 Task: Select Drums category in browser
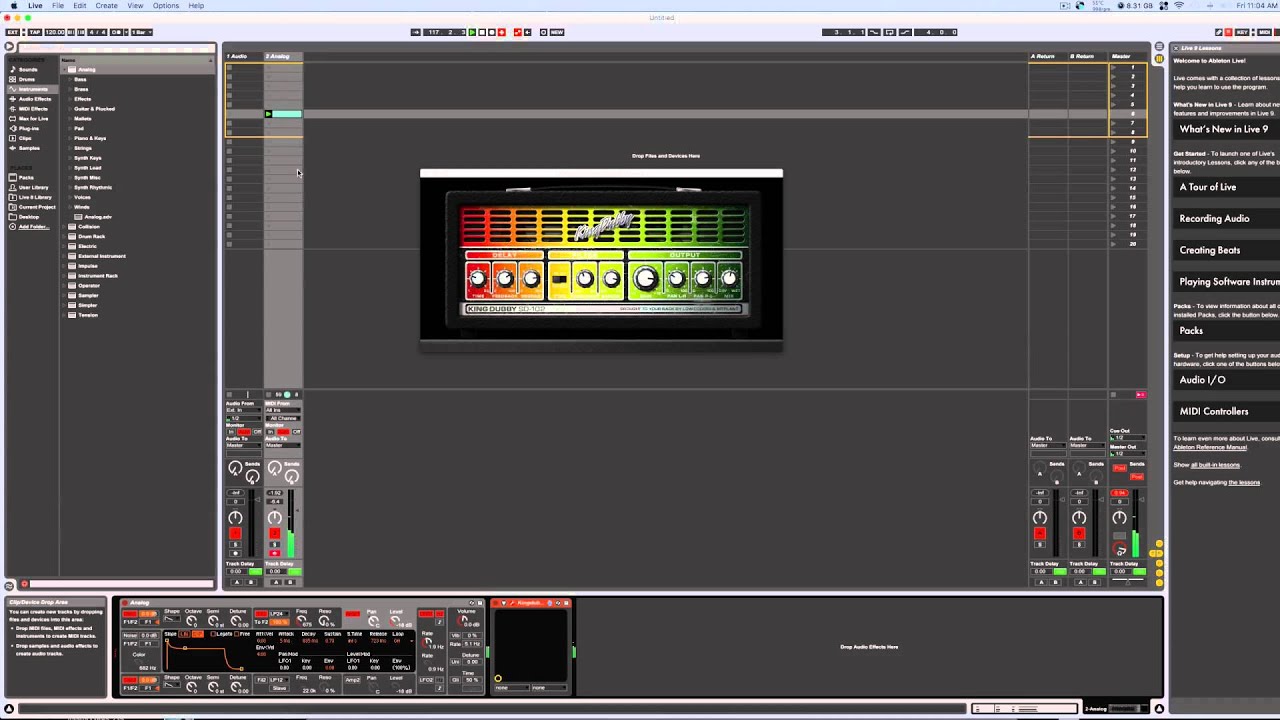[x=27, y=79]
